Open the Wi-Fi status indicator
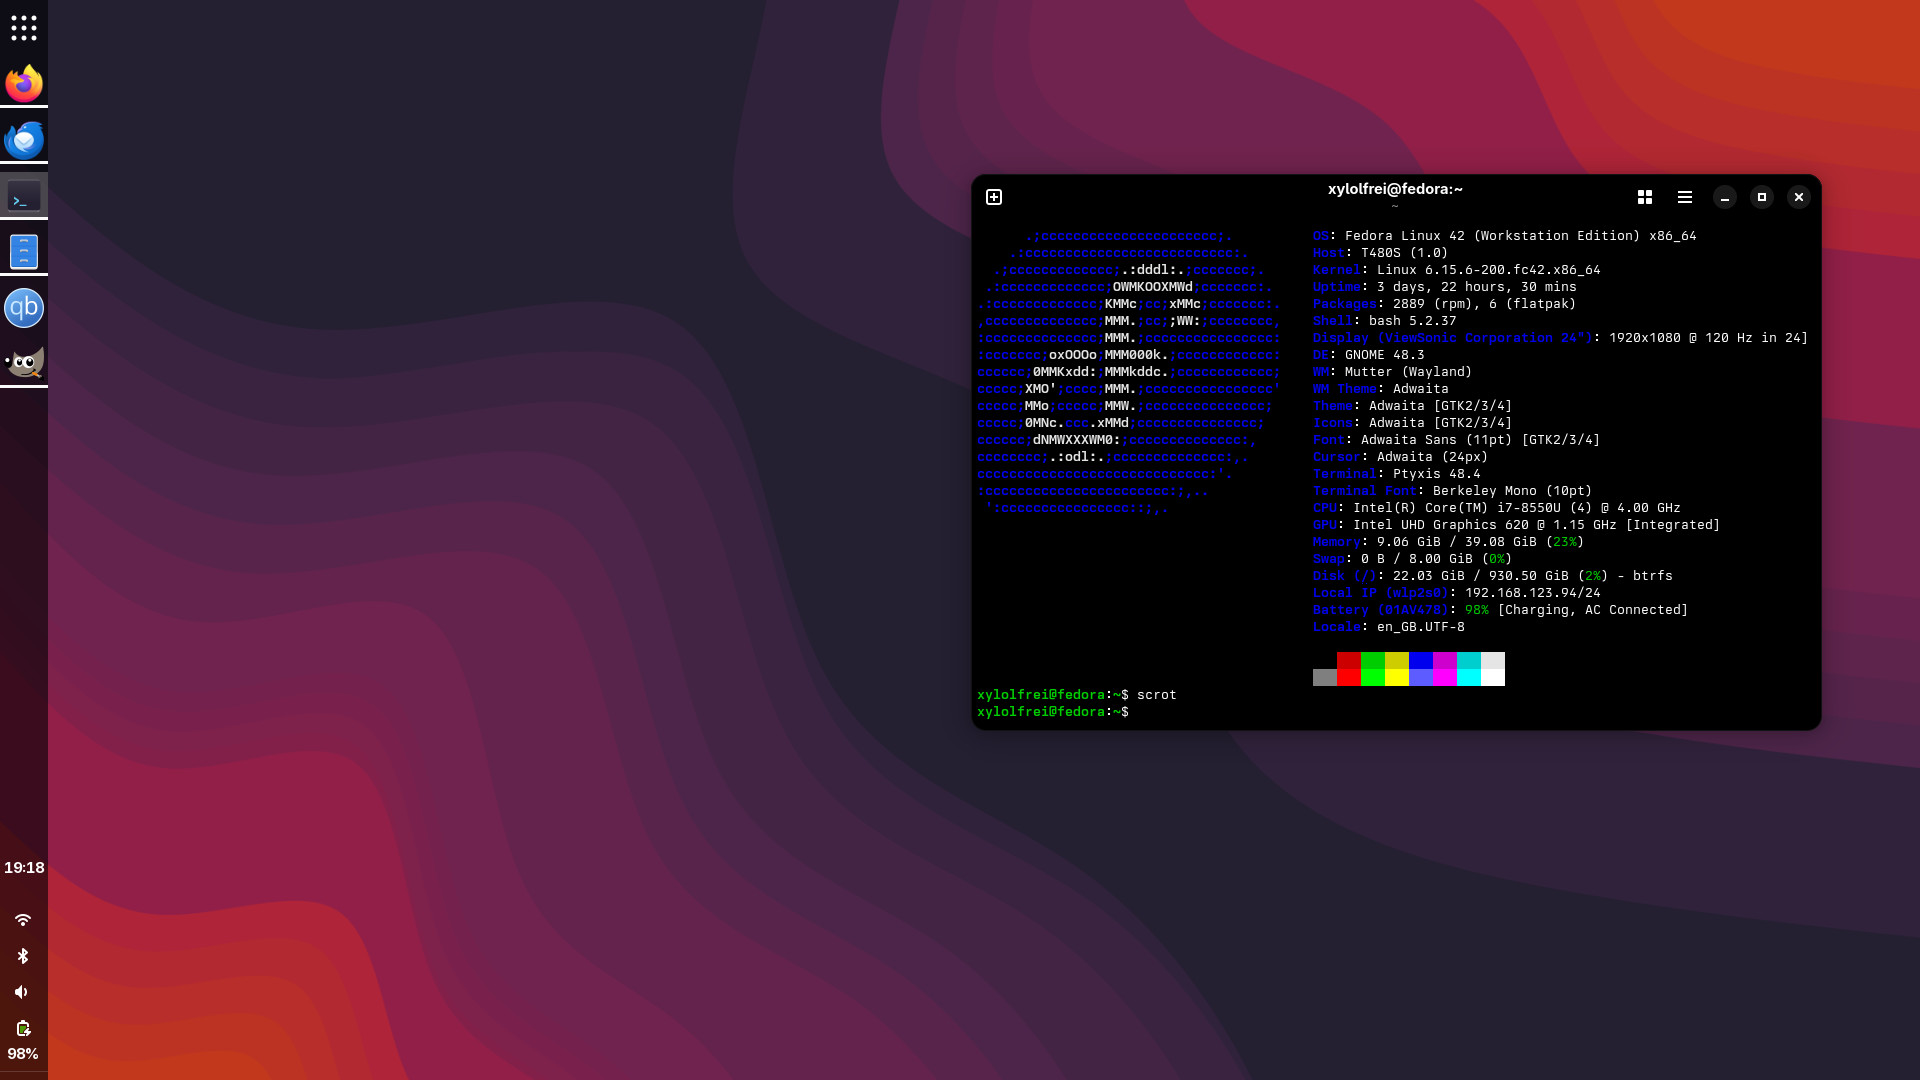Image resolution: width=1920 pixels, height=1080 pixels. [x=23, y=920]
